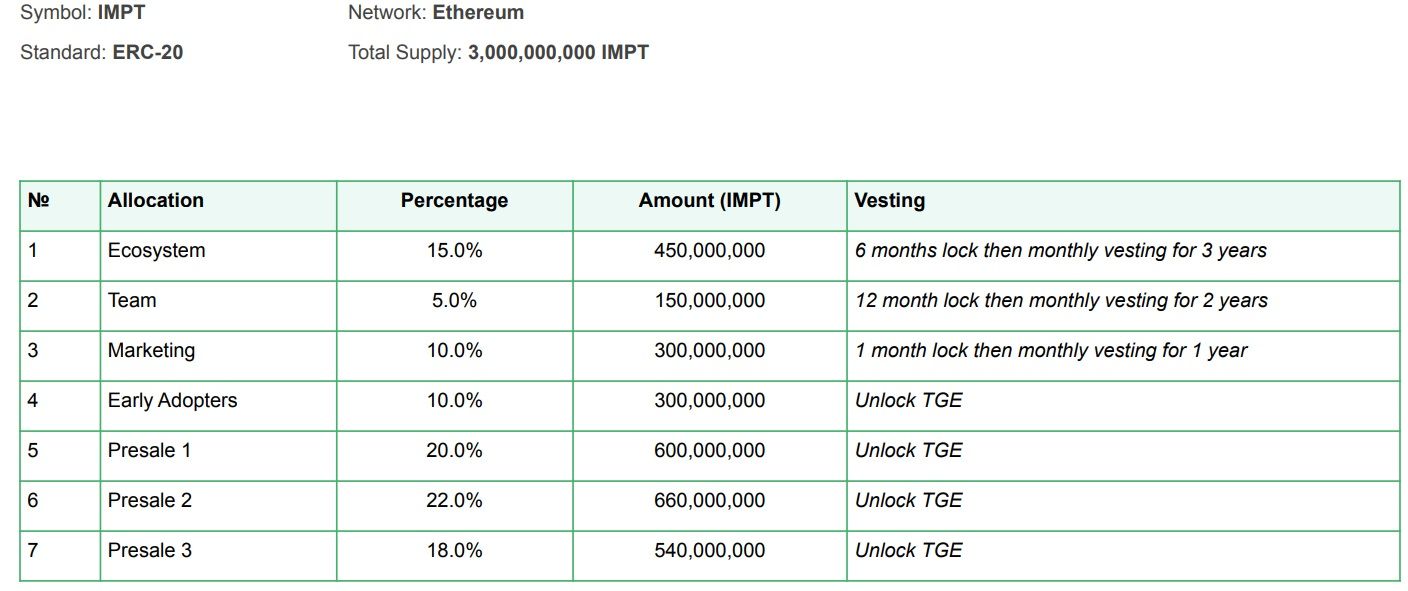Click the Marketing row label
This screenshot has height=591, width=1408.
pos(151,350)
